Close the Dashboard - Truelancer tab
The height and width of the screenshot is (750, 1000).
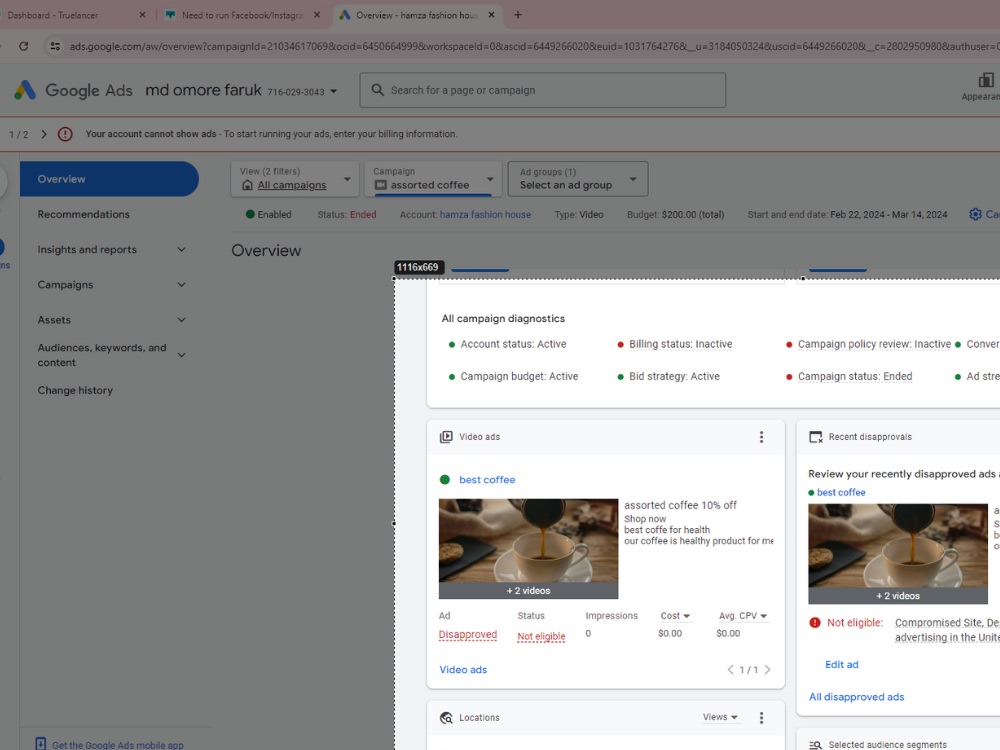coord(142,15)
